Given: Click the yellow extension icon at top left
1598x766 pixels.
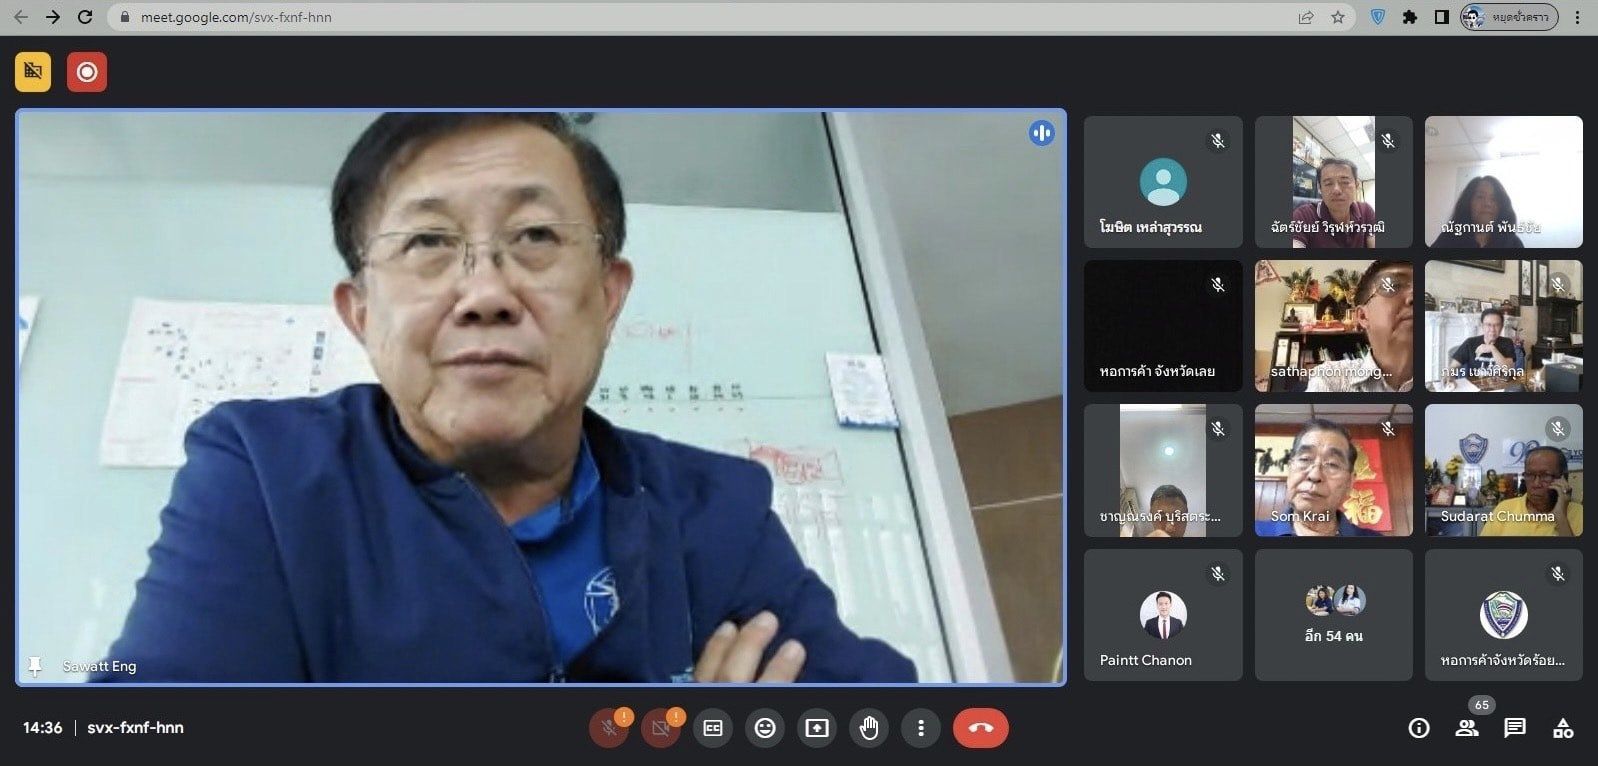Looking at the screenshot, I should coord(33,72).
